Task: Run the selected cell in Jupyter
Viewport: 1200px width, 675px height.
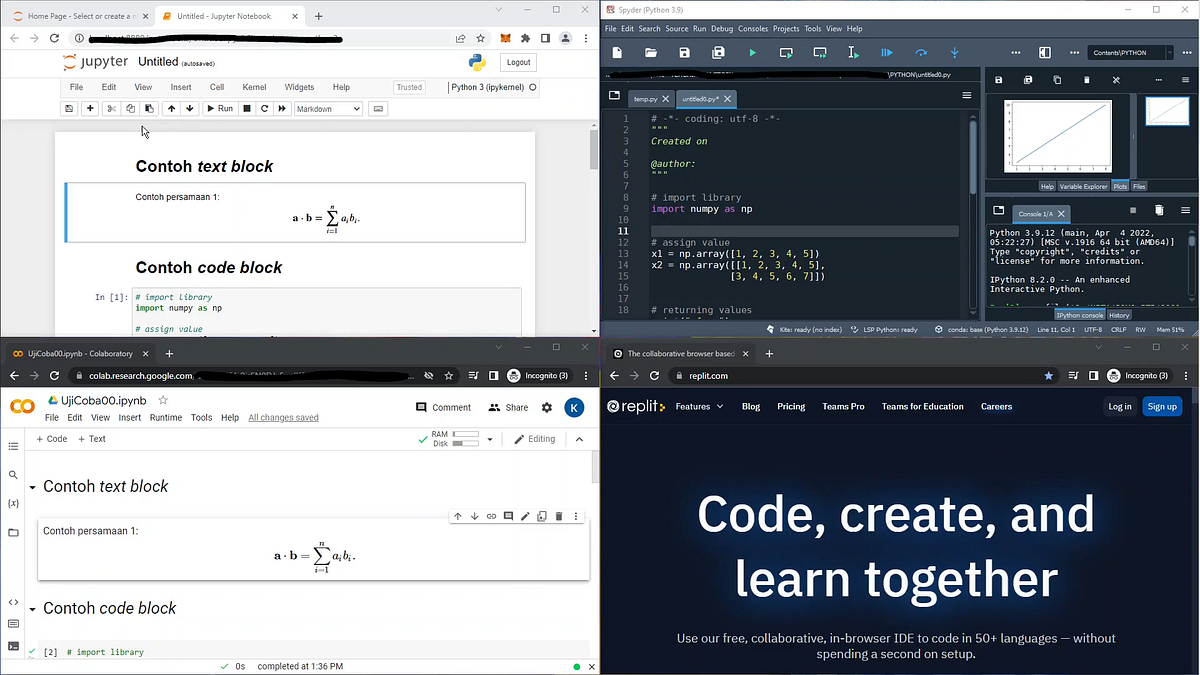Action: click(220, 109)
